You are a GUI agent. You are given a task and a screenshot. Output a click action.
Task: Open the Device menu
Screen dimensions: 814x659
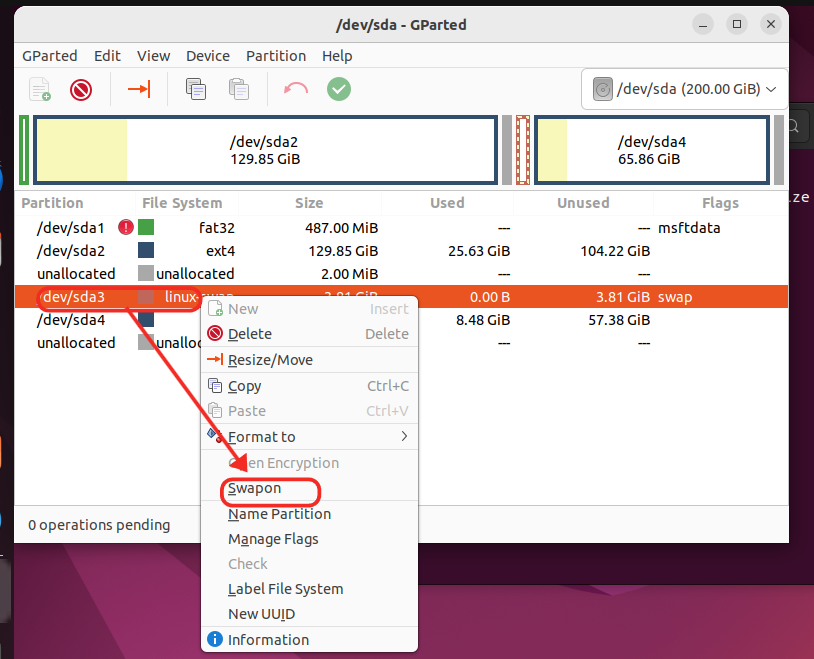coord(208,56)
